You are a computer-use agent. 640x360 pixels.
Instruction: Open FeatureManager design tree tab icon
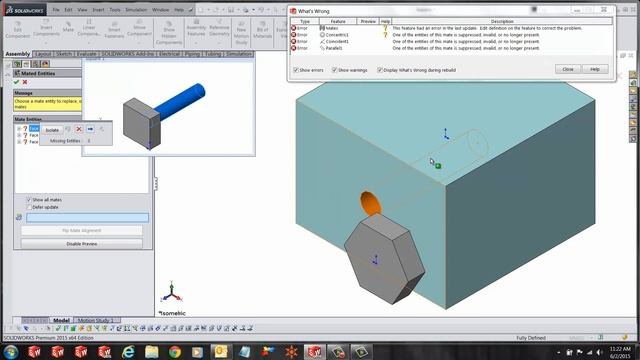pos(17,64)
